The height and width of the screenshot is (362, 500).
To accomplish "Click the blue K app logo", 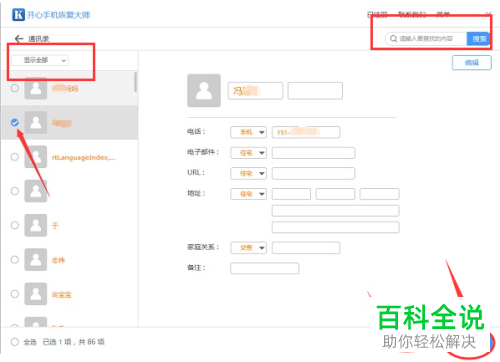I will 18,15.
